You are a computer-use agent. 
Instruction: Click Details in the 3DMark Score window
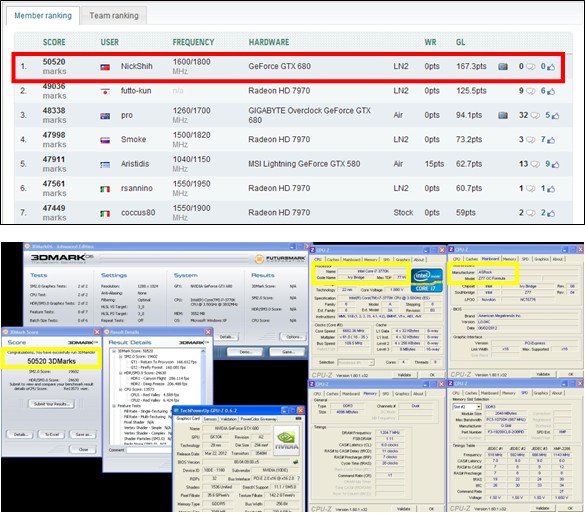coord(20,435)
